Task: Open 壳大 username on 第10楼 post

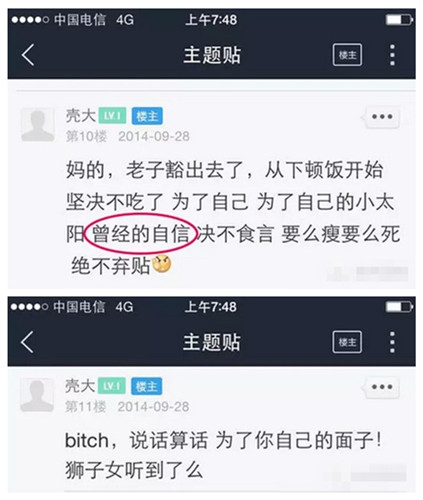Action: click(81, 116)
